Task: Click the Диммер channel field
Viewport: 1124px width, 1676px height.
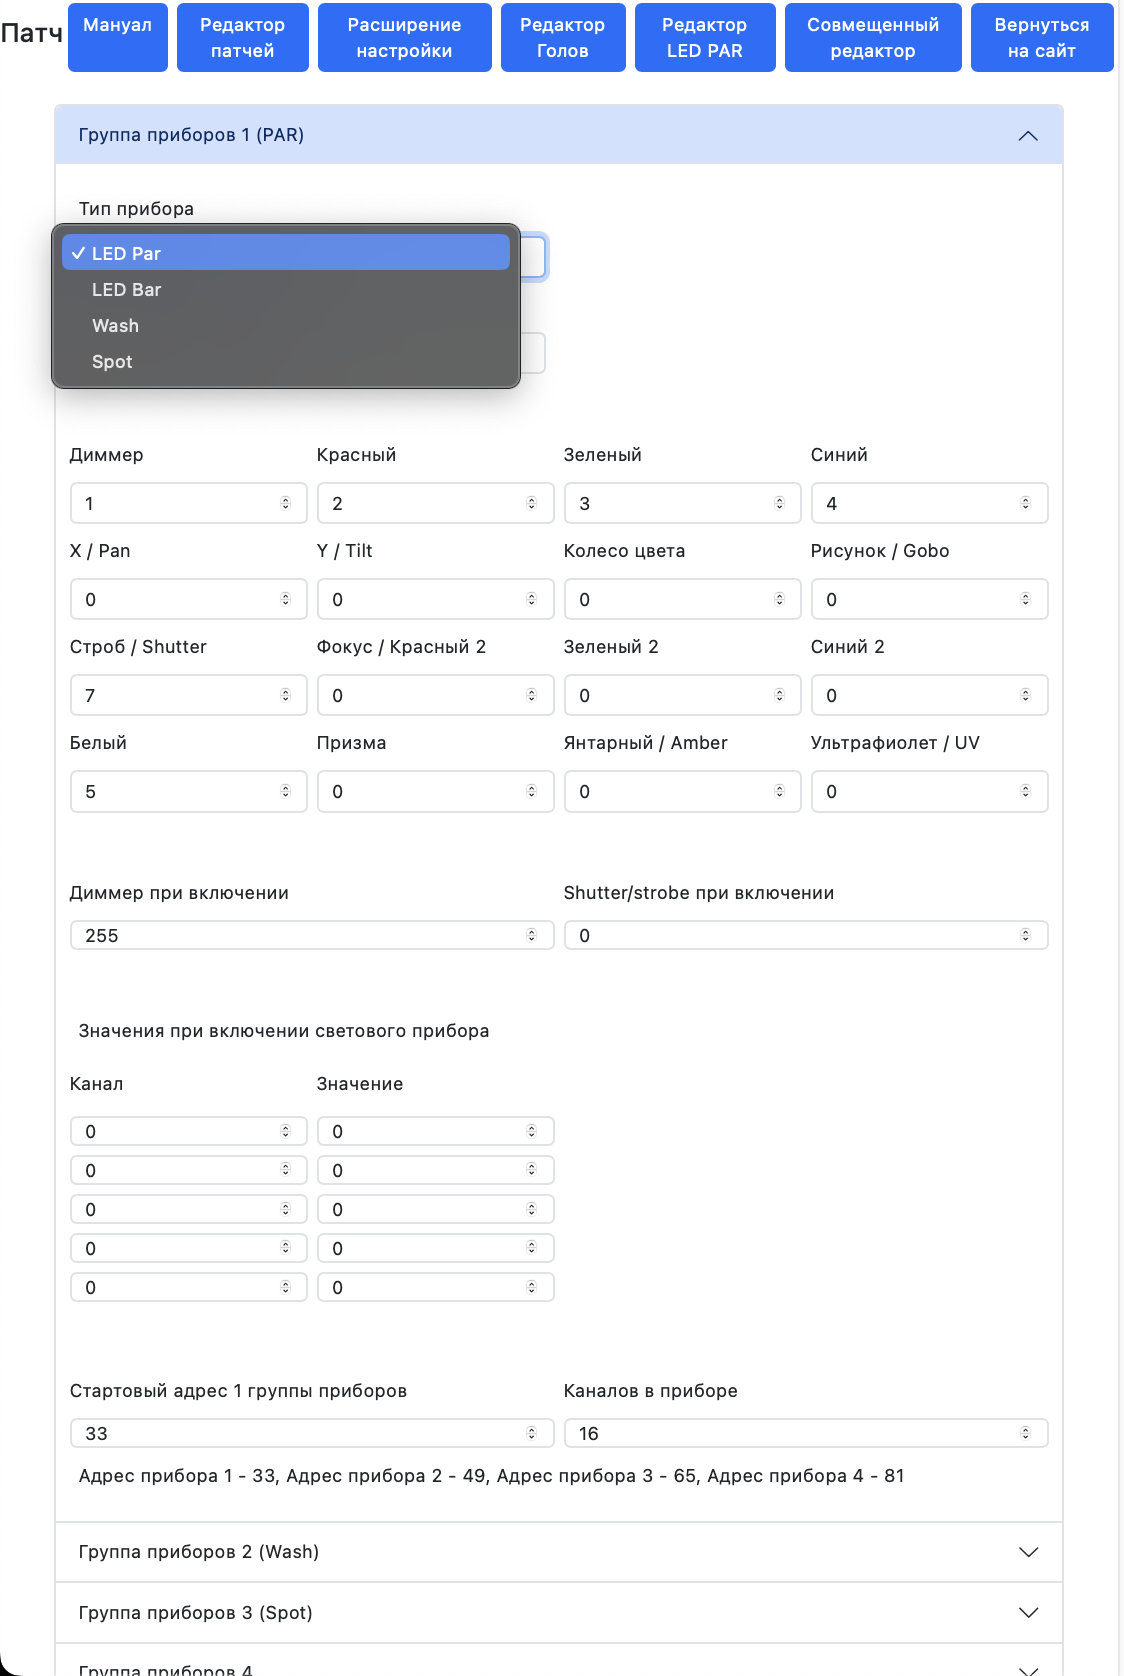Action: (189, 503)
